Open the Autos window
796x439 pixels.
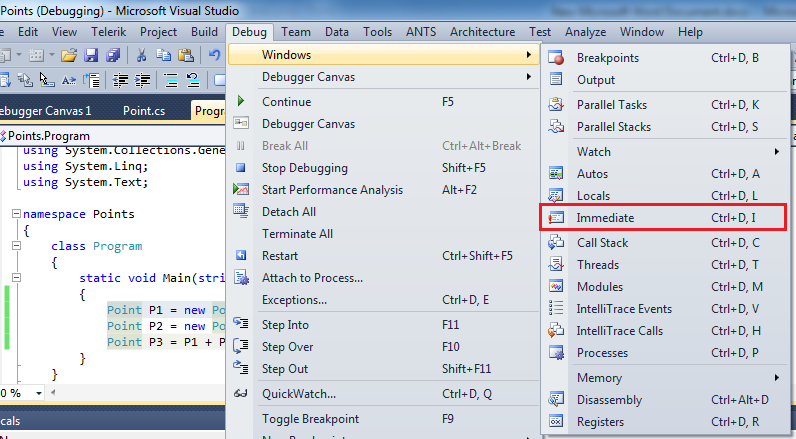click(x=665, y=174)
